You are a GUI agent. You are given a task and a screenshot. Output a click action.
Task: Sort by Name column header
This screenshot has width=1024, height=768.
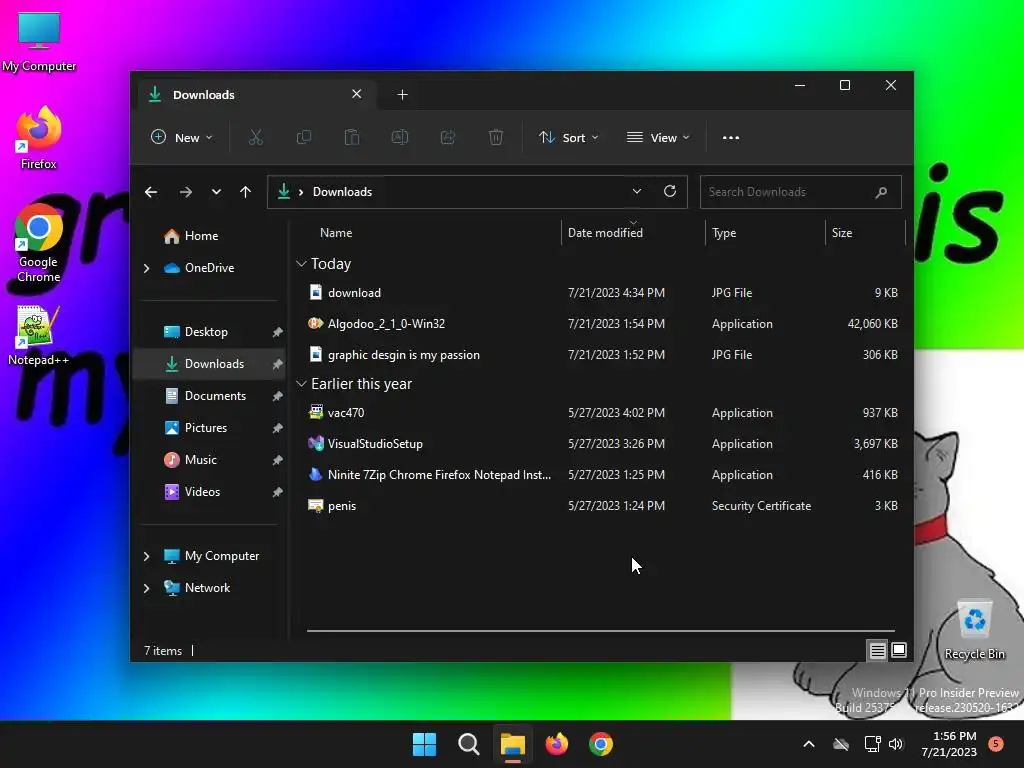pyautogui.click(x=336, y=232)
